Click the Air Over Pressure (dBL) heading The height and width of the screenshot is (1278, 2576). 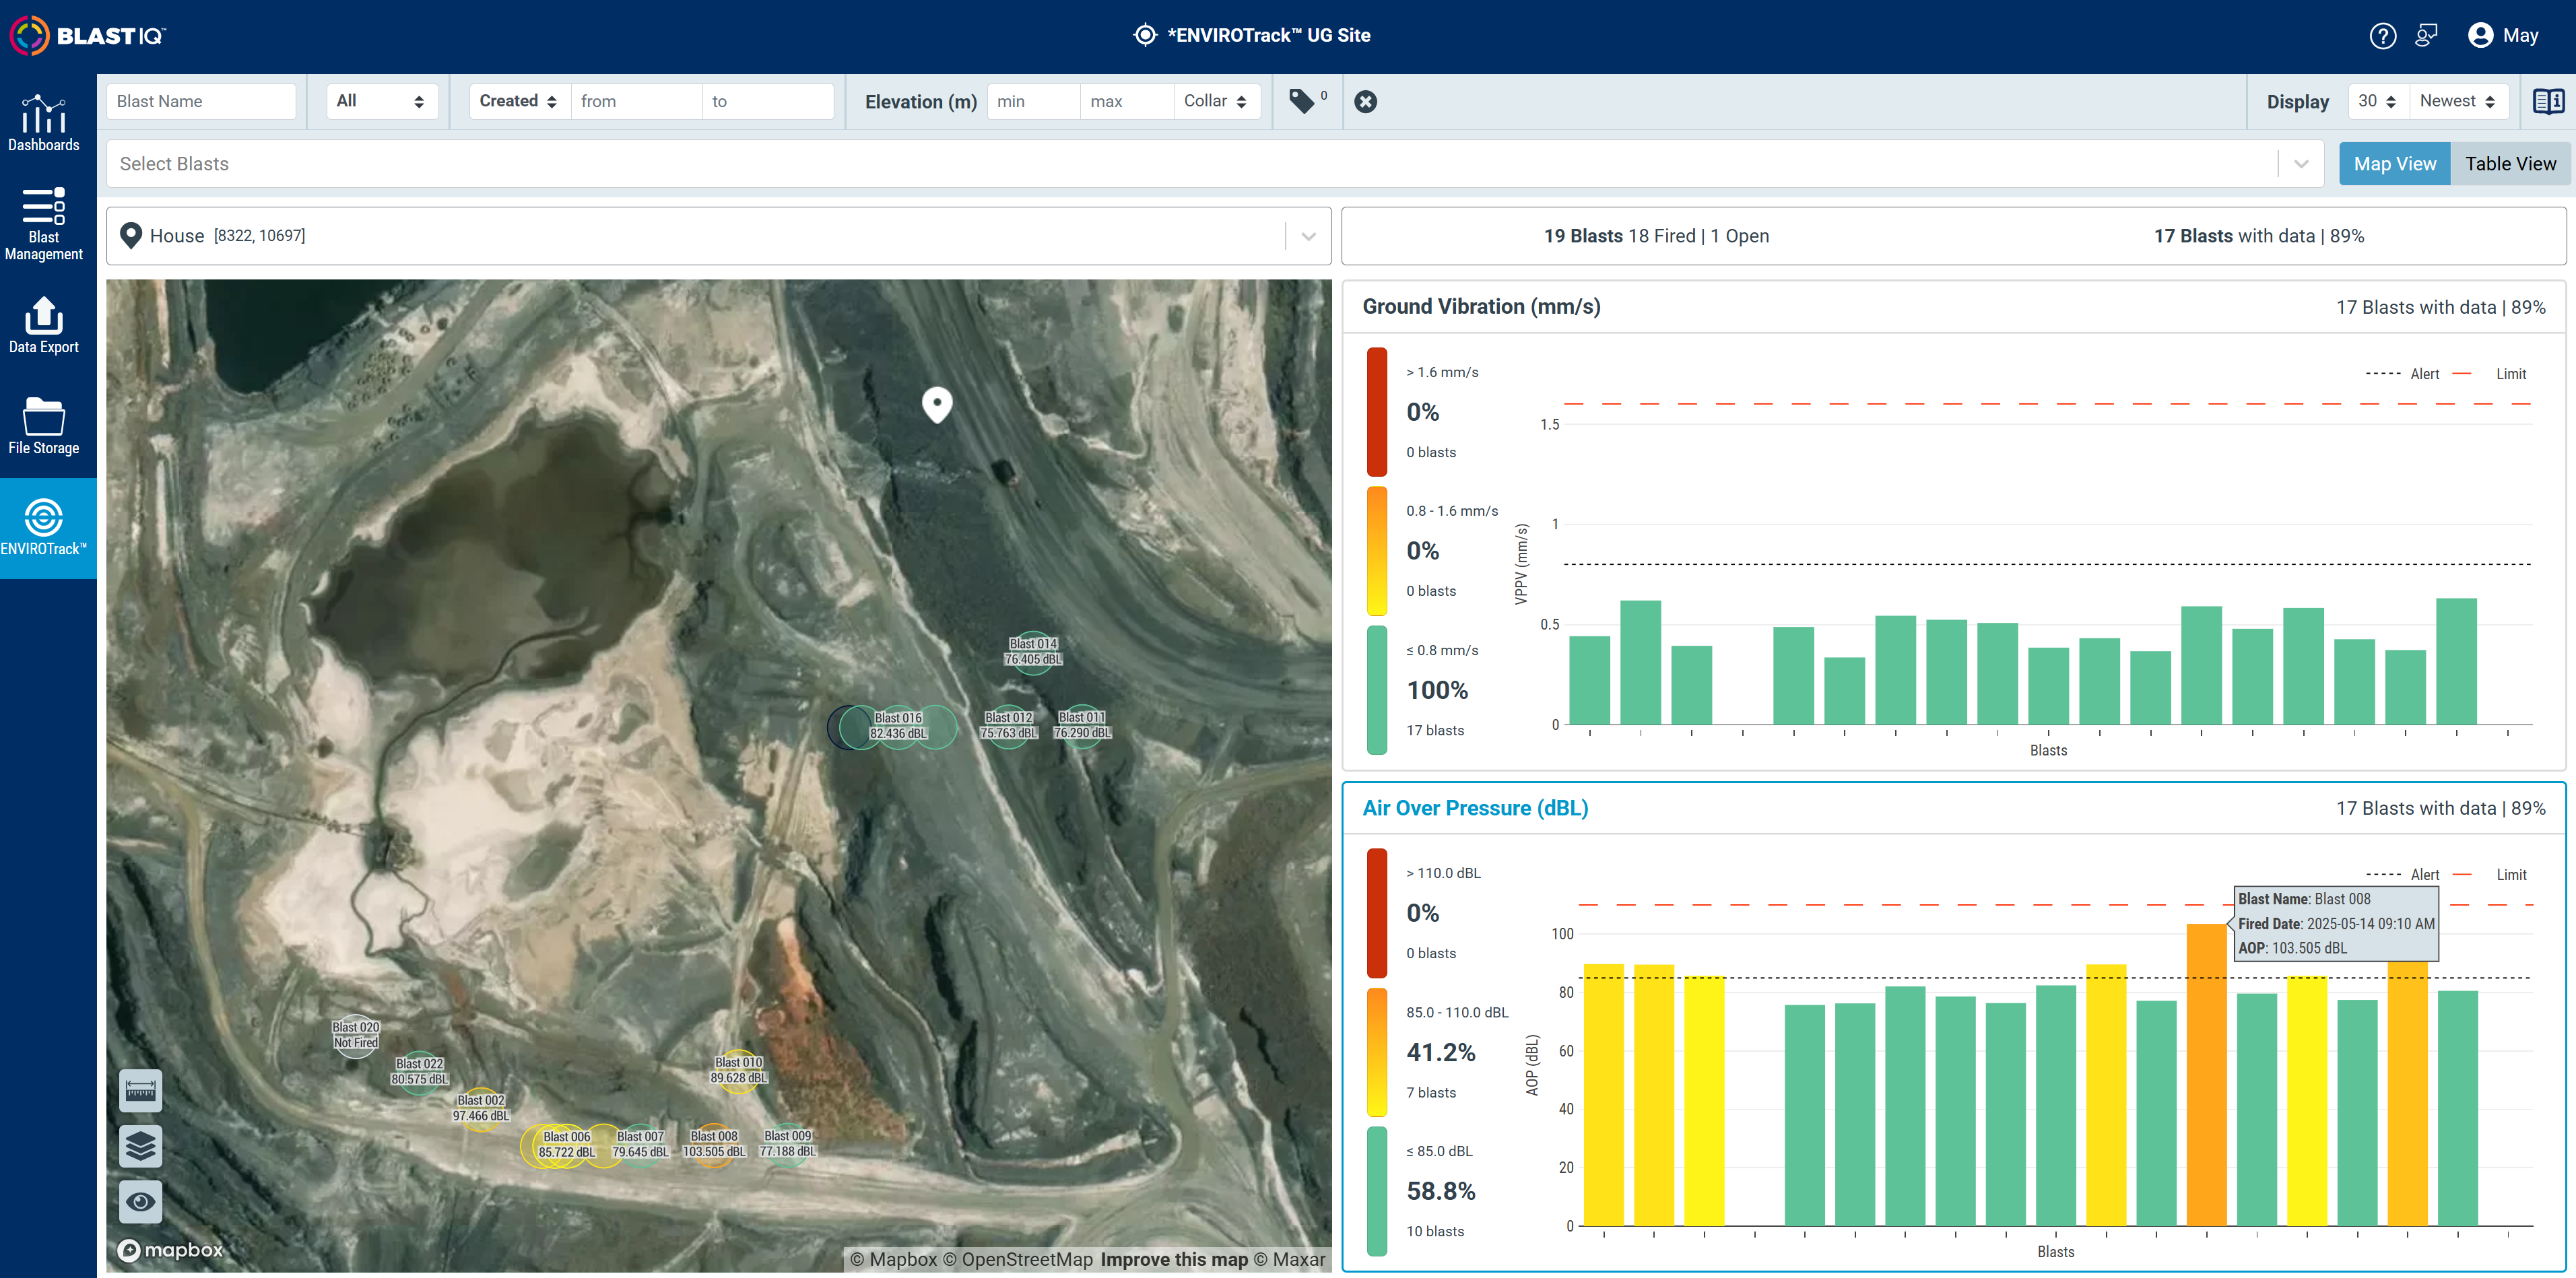pos(1475,808)
